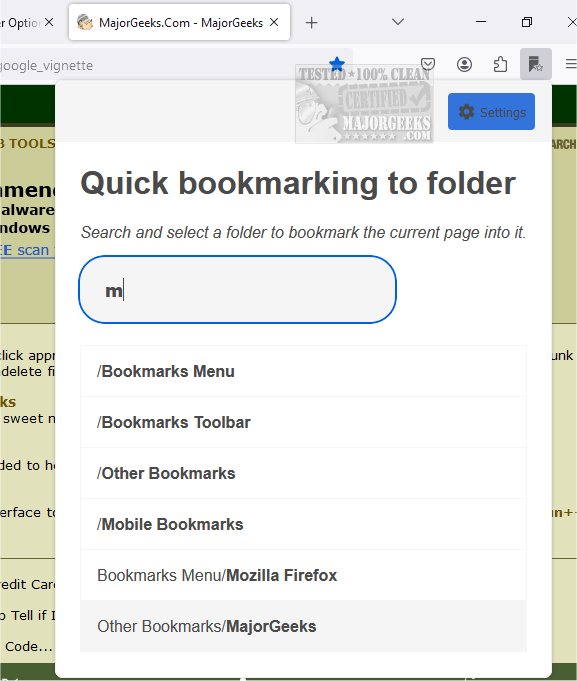Click the blue bookmark star icon
The width and height of the screenshot is (577, 681).
coord(336,64)
